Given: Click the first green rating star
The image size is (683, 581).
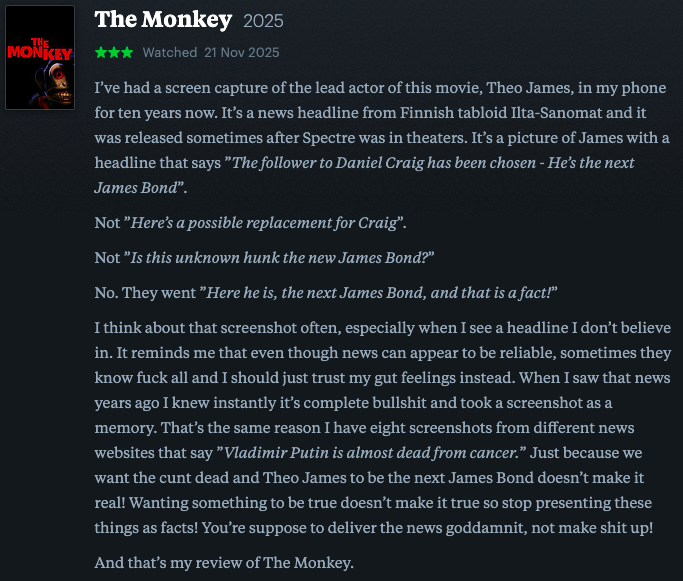Looking at the screenshot, I should (x=100, y=52).
